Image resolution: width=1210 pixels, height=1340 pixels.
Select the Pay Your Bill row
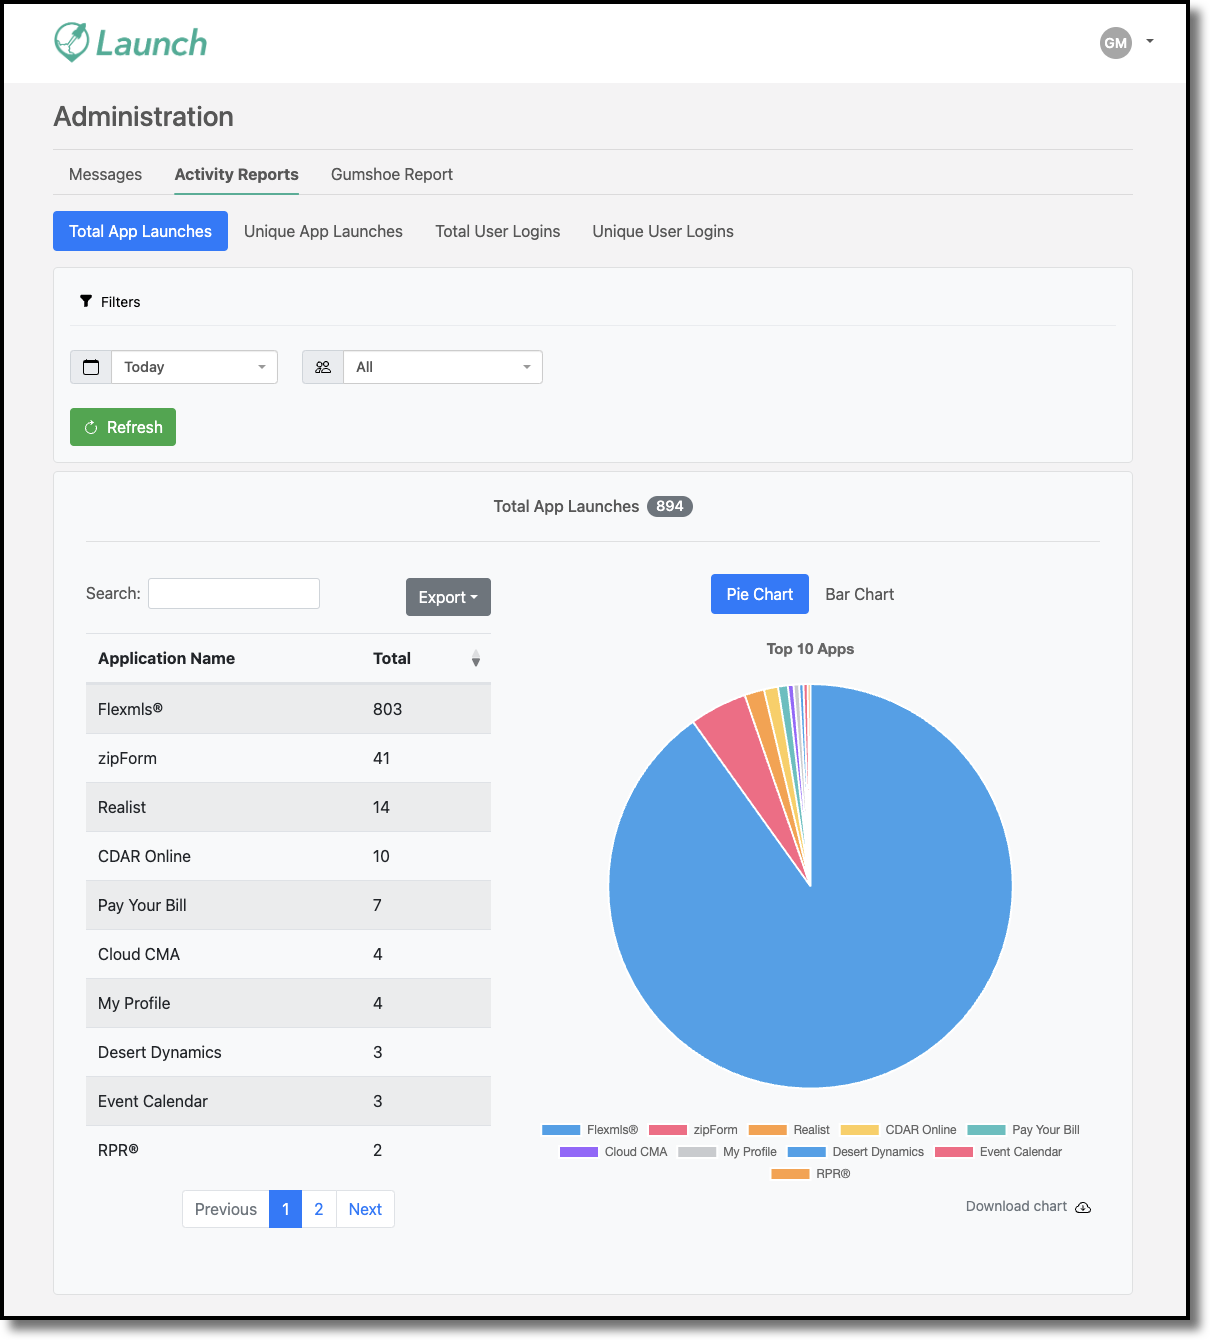click(x=288, y=905)
